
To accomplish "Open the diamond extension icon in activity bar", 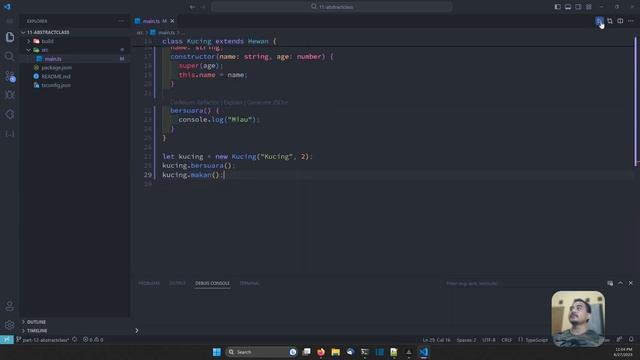I will point(10,114).
